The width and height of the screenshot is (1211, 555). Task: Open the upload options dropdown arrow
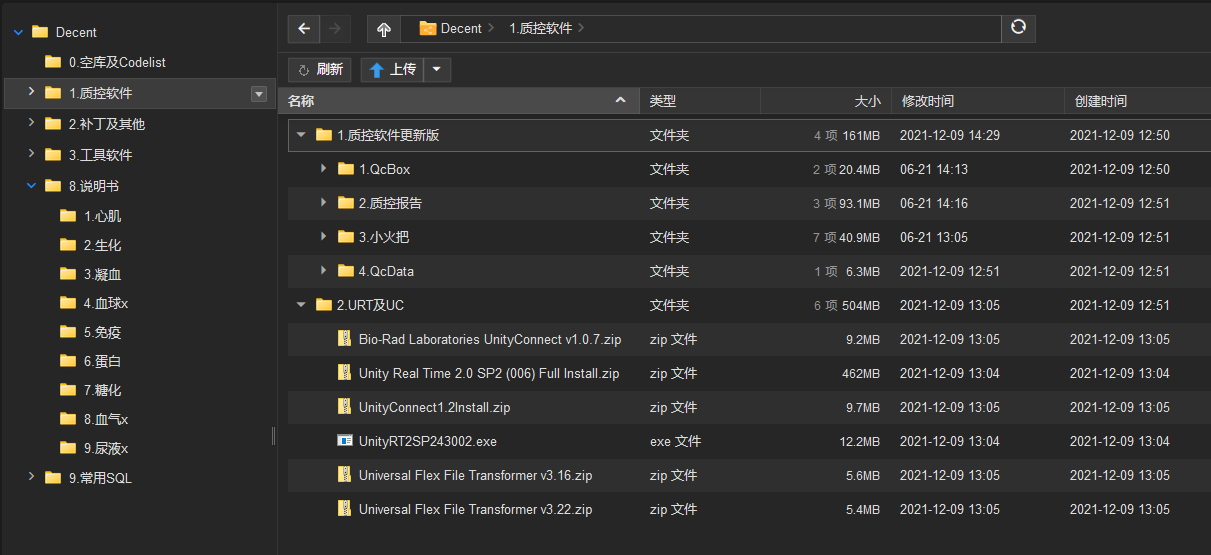click(438, 70)
